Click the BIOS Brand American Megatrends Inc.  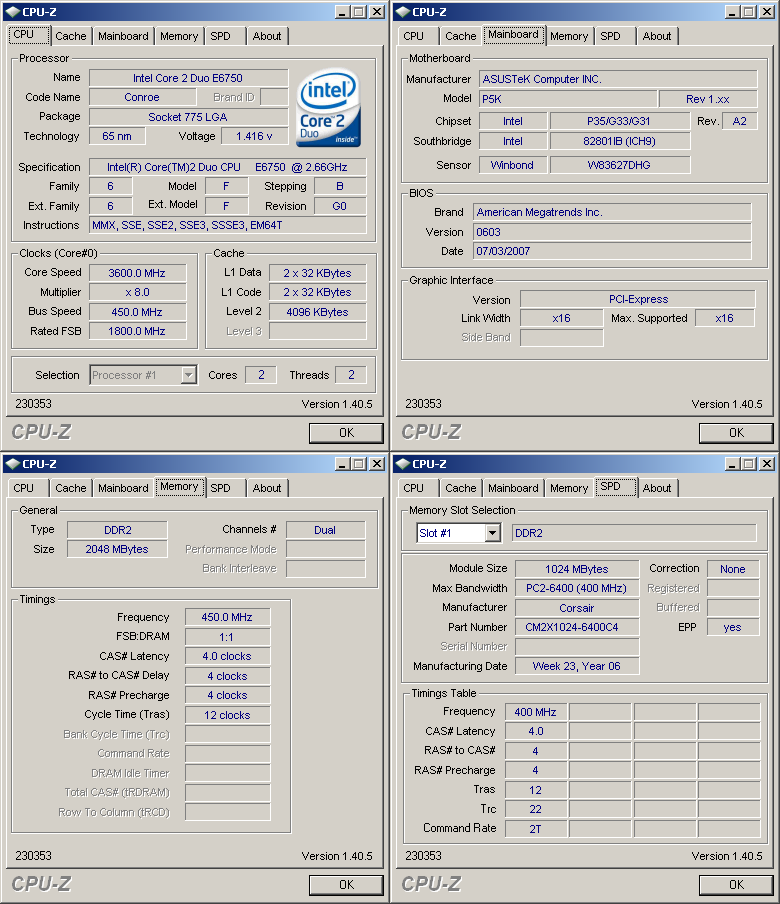coord(612,212)
